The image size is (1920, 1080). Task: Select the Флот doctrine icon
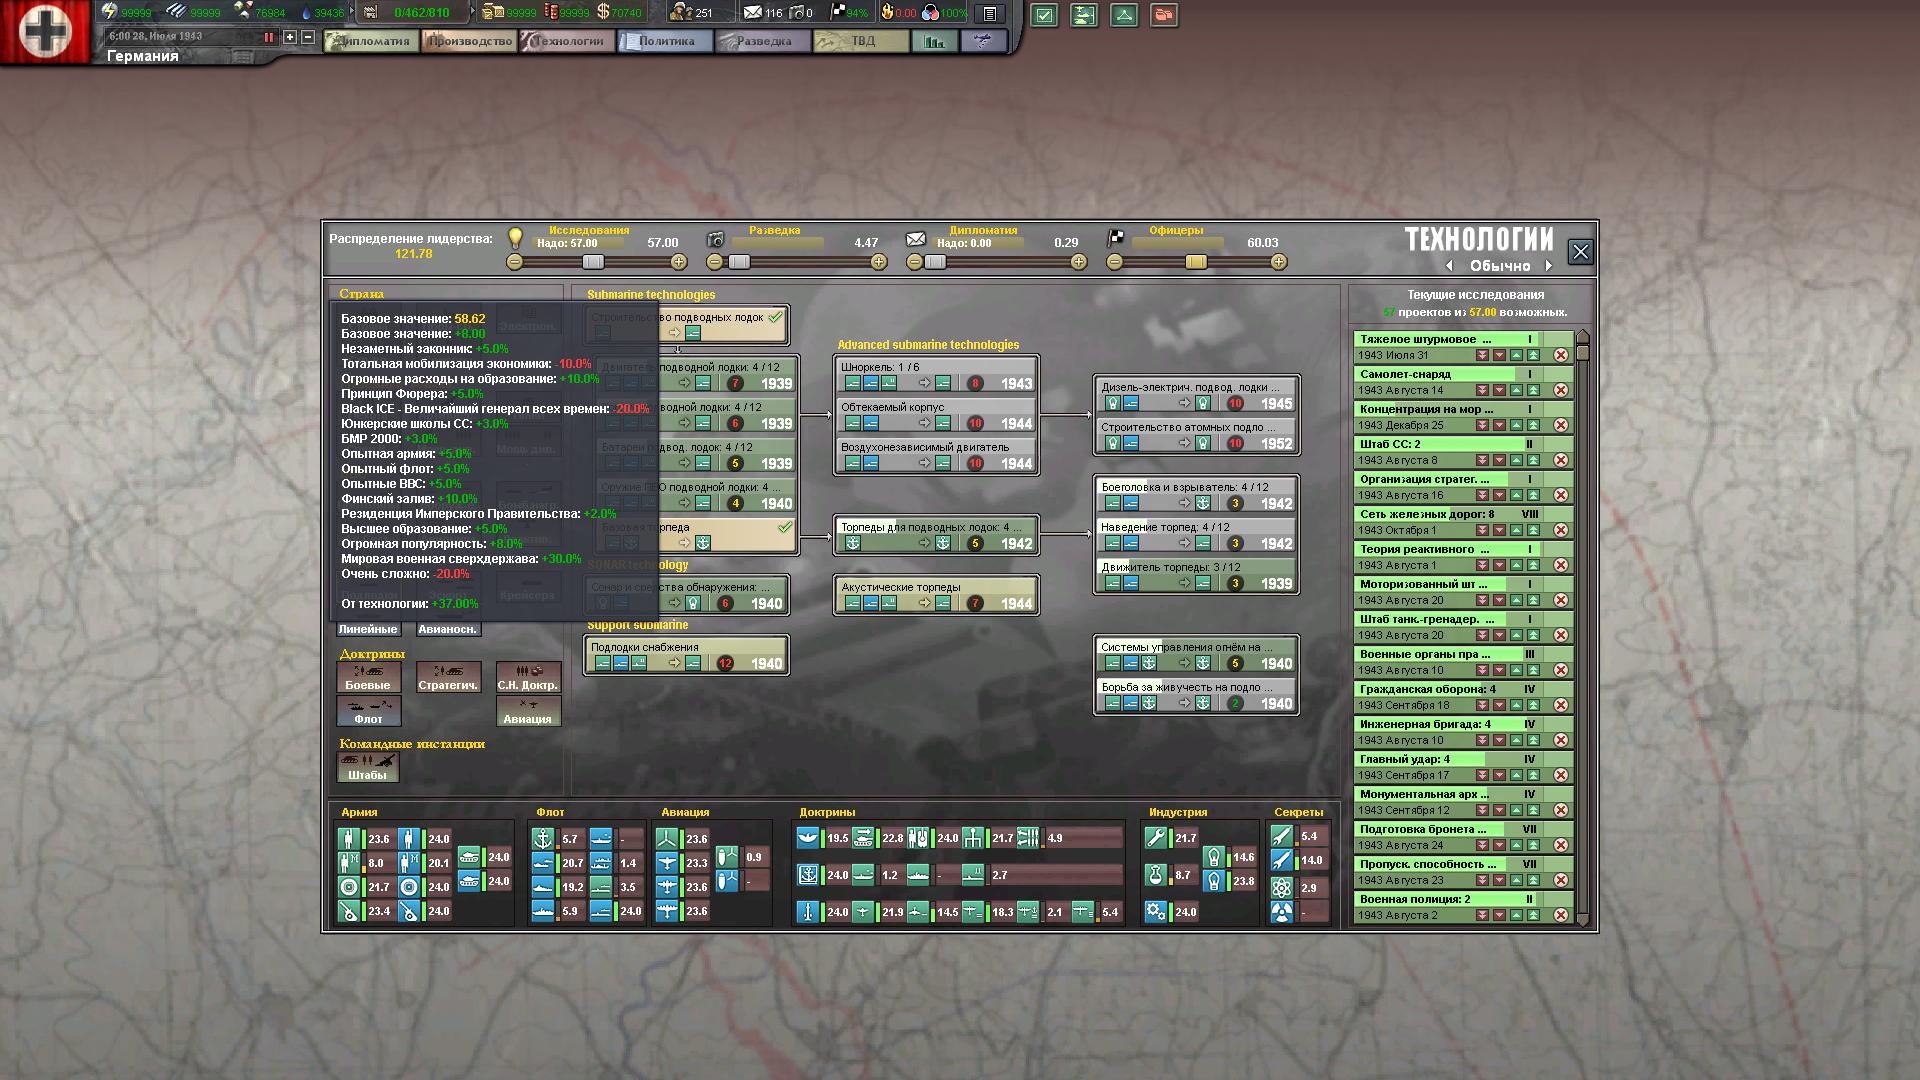tap(368, 711)
